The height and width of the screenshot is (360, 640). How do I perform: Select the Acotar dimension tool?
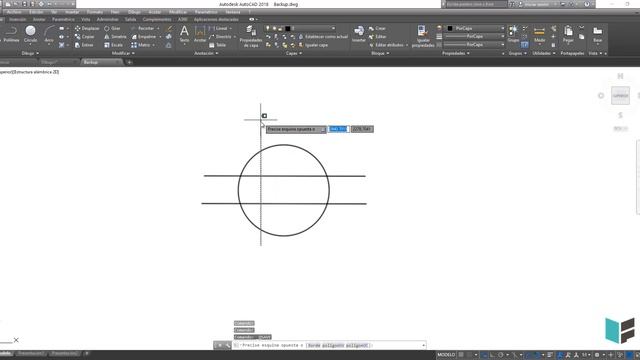(x=200, y=33)
